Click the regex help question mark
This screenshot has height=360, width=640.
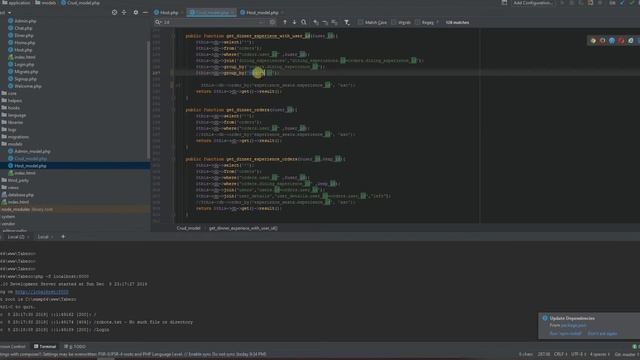(x=438, y=22)
